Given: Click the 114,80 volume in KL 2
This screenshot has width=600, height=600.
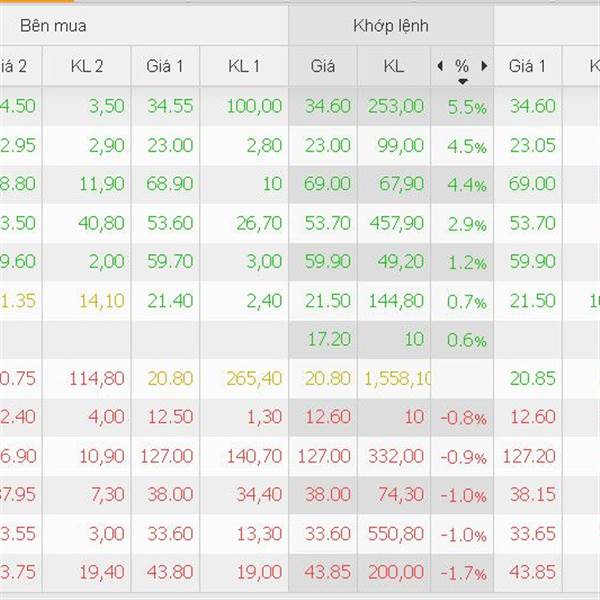Looking at the screenshot, I should pyautogui.click(x=96, y=378).
